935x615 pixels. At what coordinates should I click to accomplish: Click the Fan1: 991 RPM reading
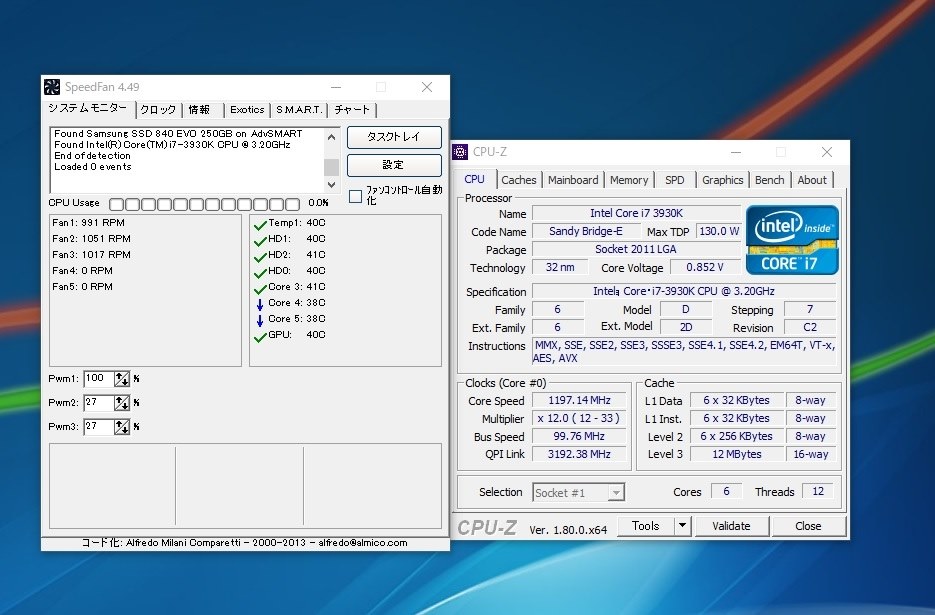(88, 222)
